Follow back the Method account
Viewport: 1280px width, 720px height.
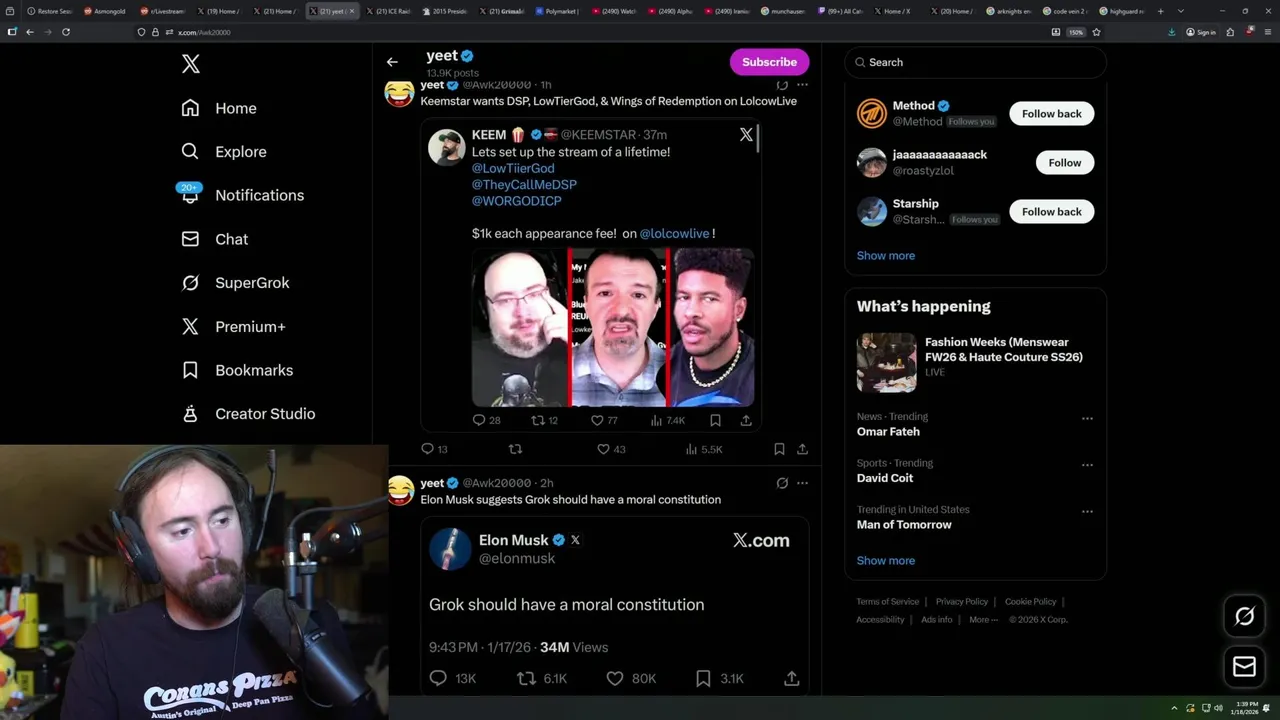(1051, 114)
